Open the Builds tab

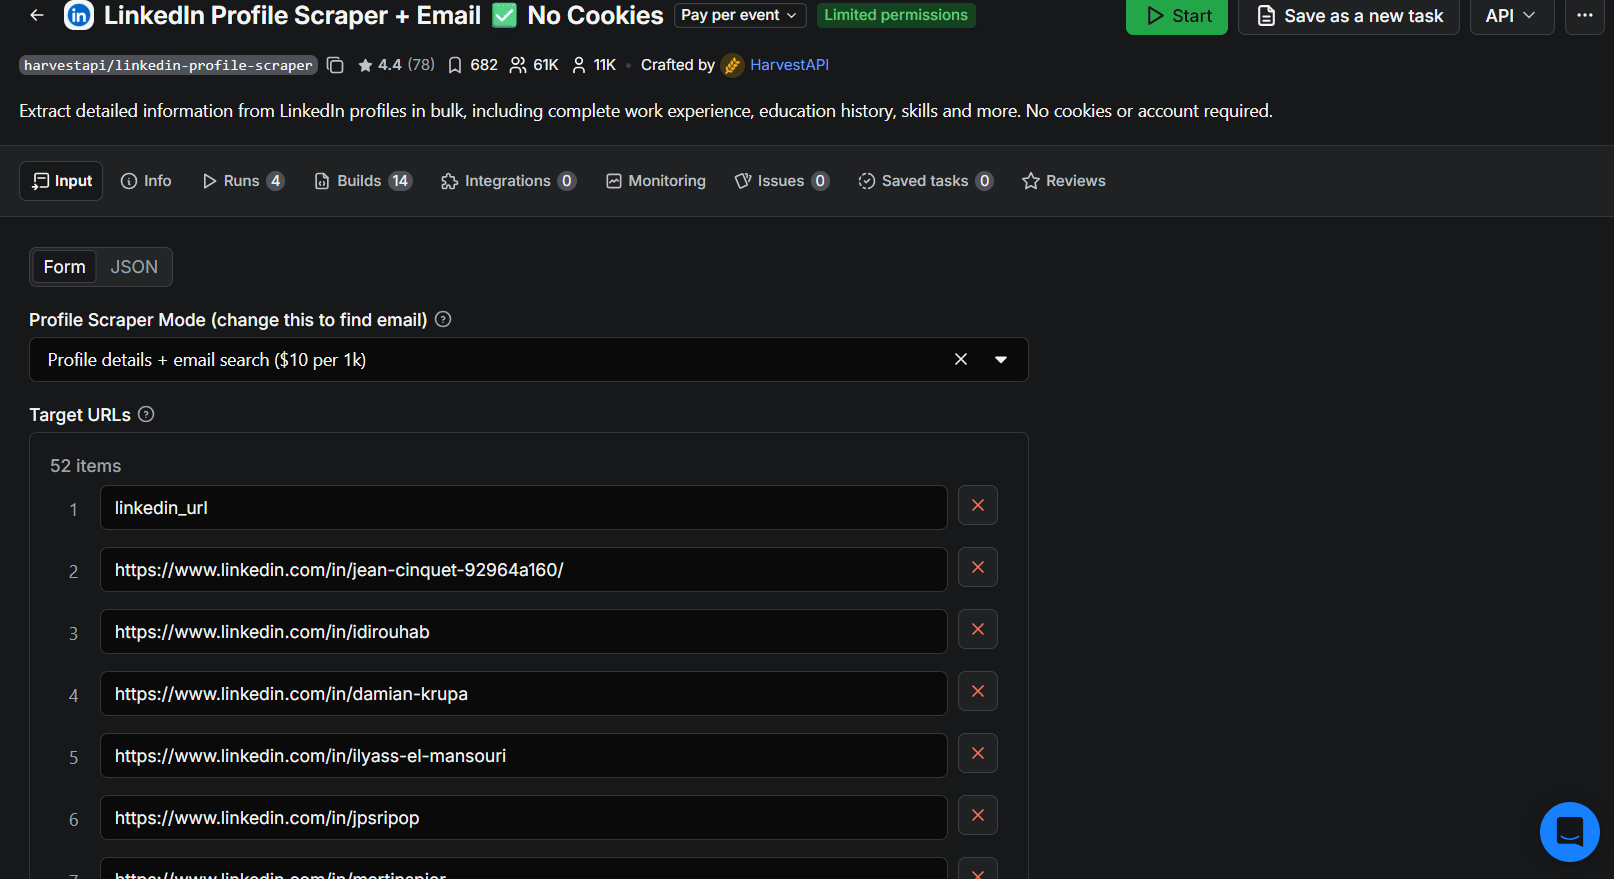pos(363,181)
